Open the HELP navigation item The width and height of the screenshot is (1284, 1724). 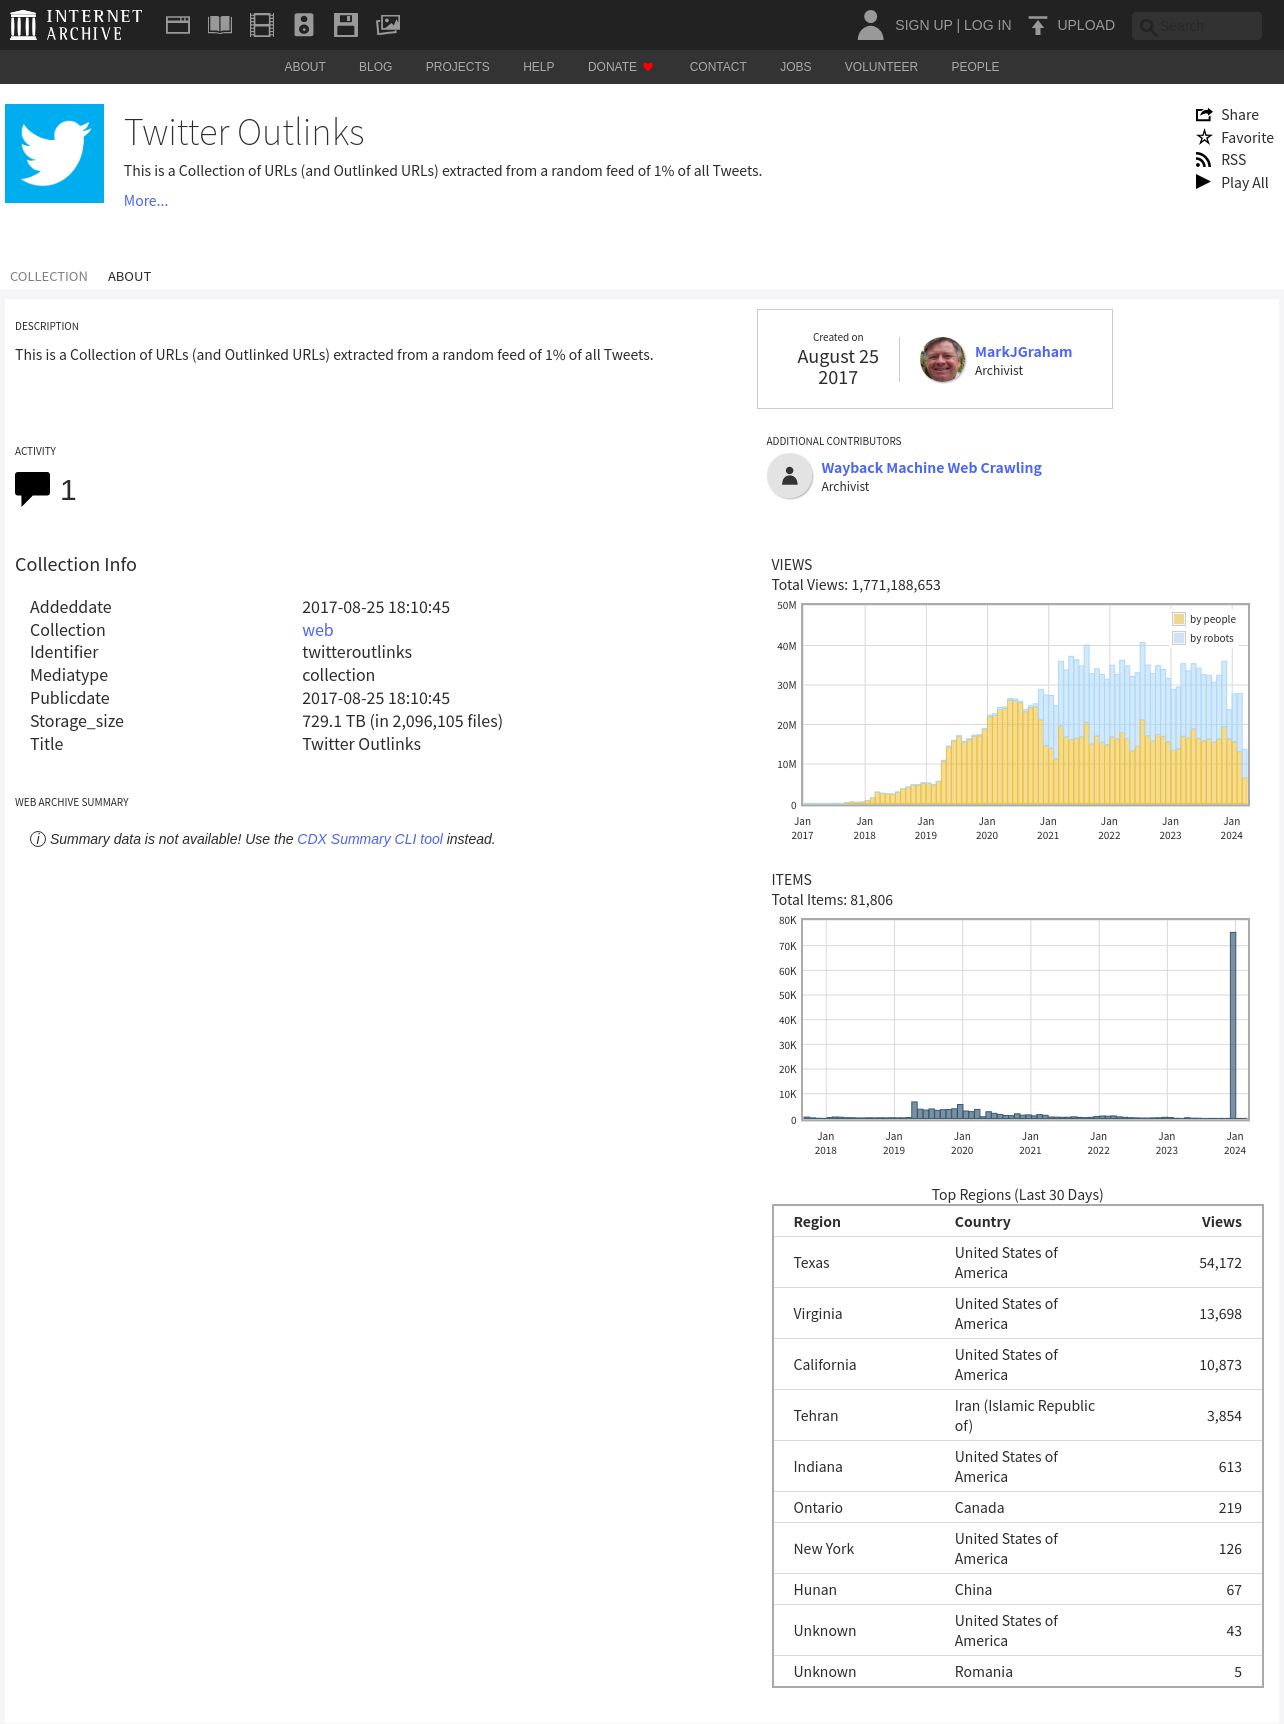click(x=538, y=67)
